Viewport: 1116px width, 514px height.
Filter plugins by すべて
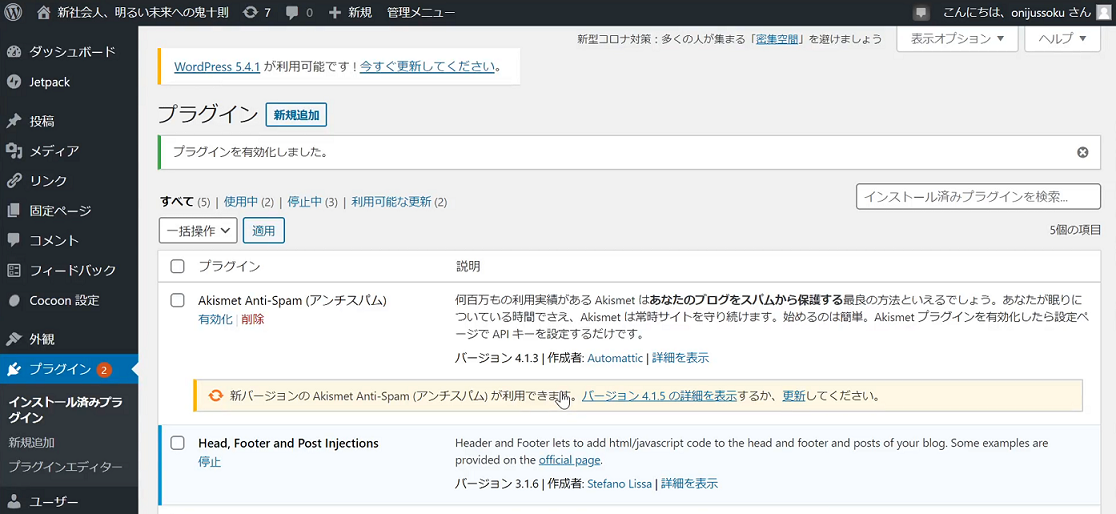coord(177,201)
